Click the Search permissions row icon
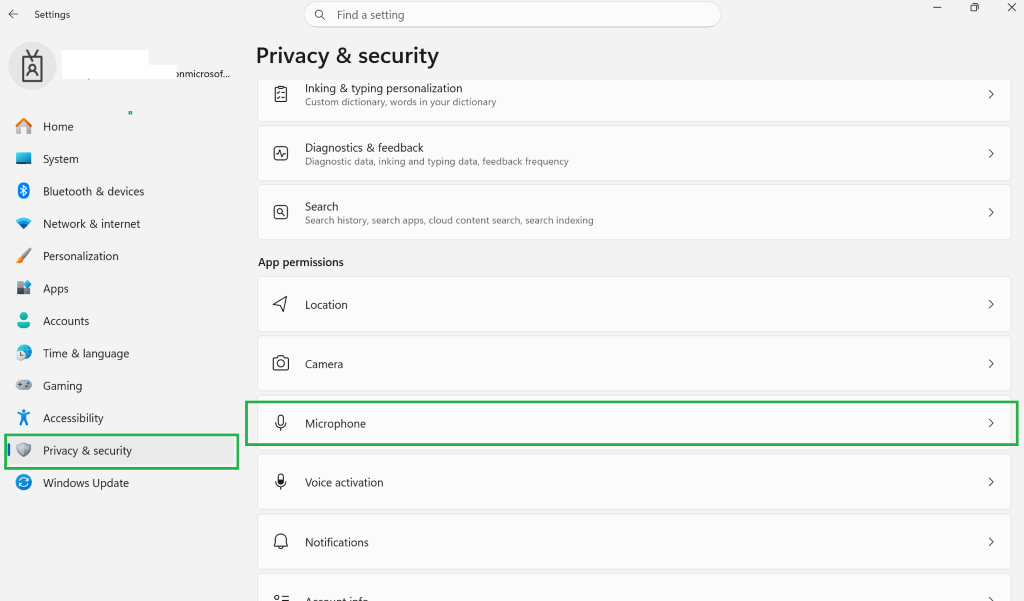The height and width of the screenshot is (601, 1024). coord(281,212)
